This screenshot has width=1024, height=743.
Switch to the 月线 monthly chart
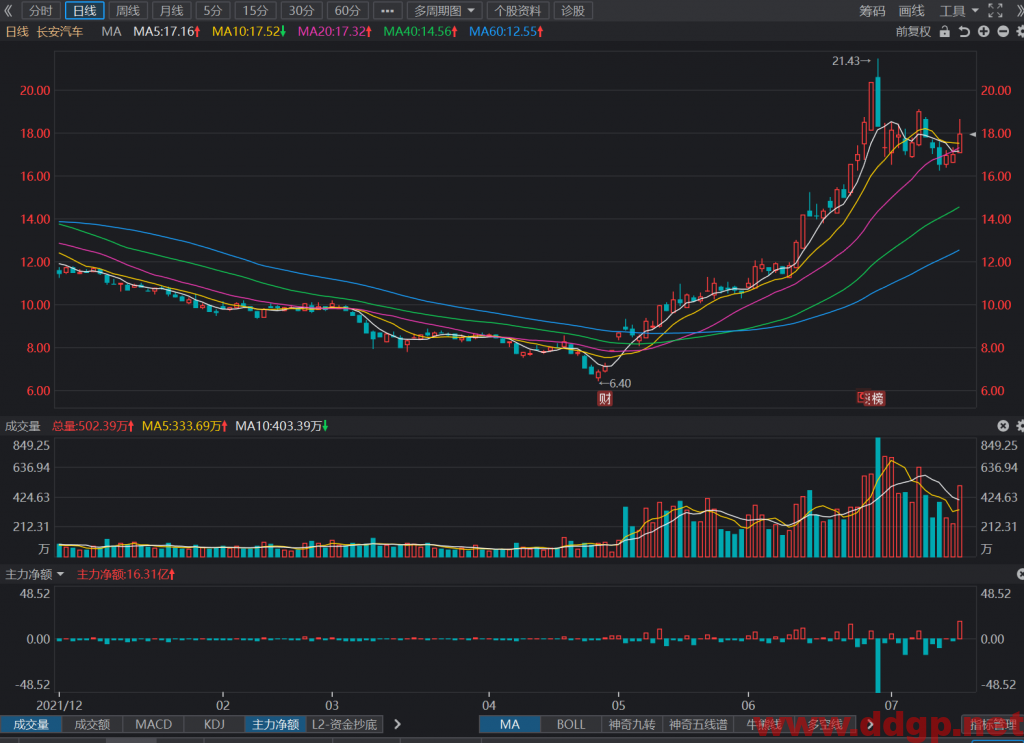[x=172, y=10]
